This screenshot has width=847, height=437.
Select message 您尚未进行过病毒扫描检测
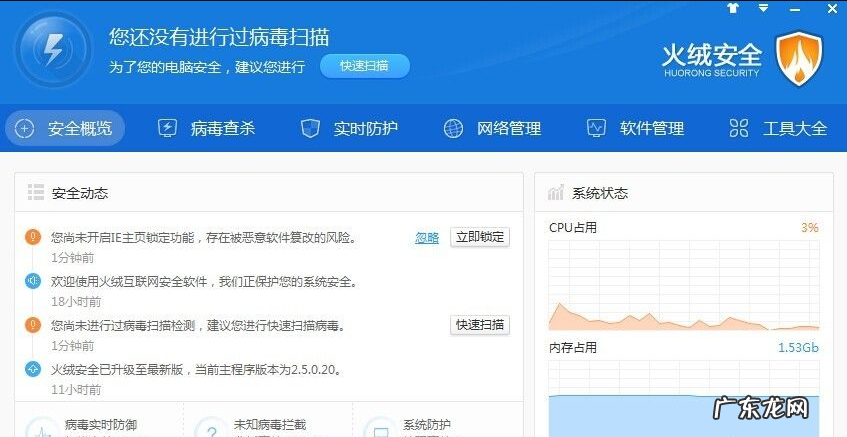[198, 326]
